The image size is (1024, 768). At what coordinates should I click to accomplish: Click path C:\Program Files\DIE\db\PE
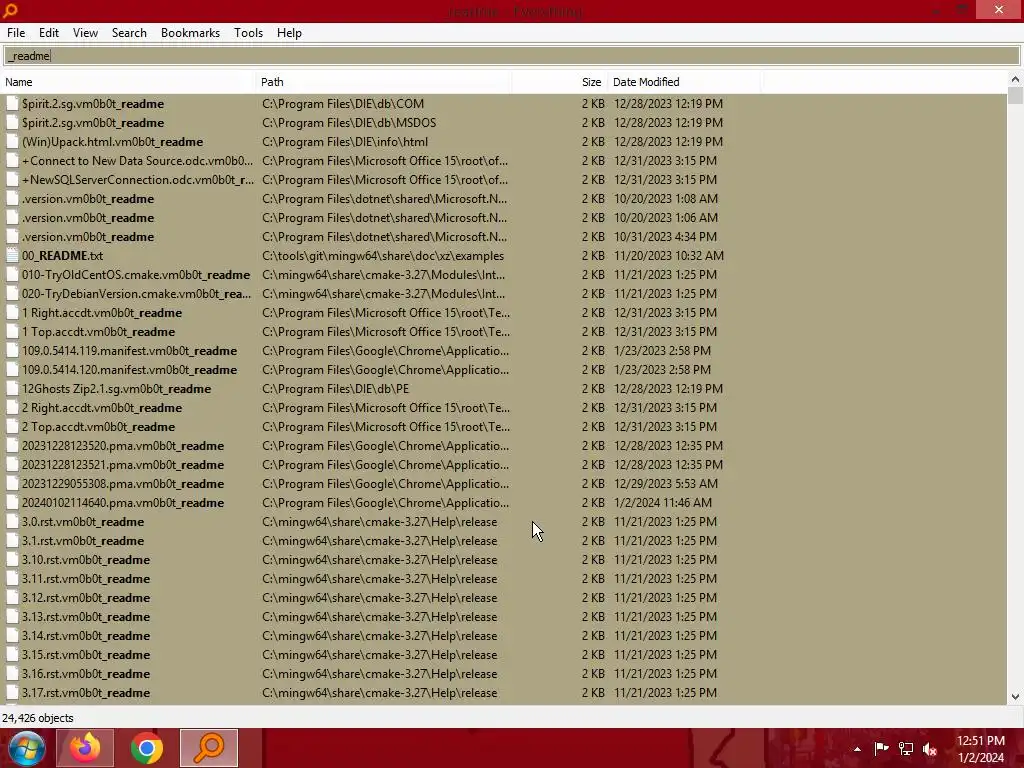click(x=335, y=389)
